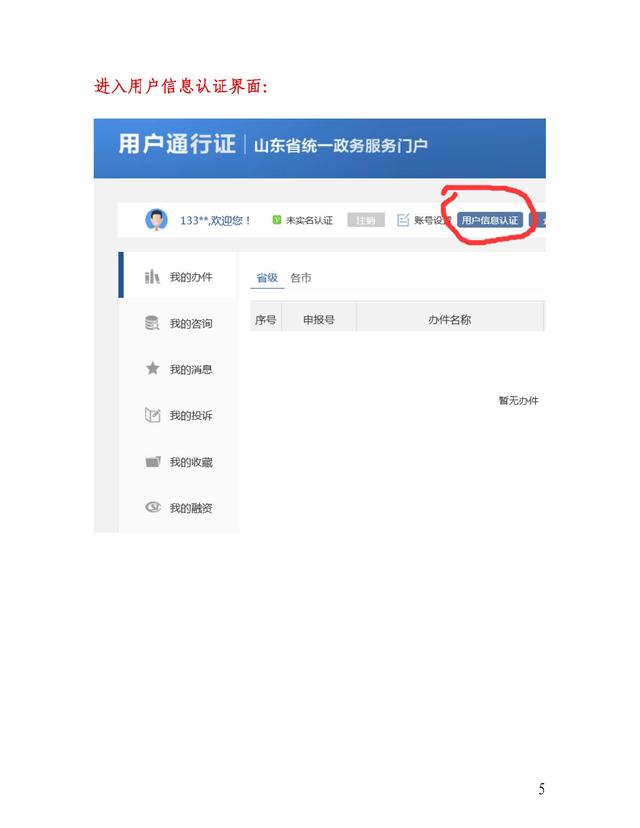Click the 我的投诉 edit-book icon

click(x=153, y=415)
